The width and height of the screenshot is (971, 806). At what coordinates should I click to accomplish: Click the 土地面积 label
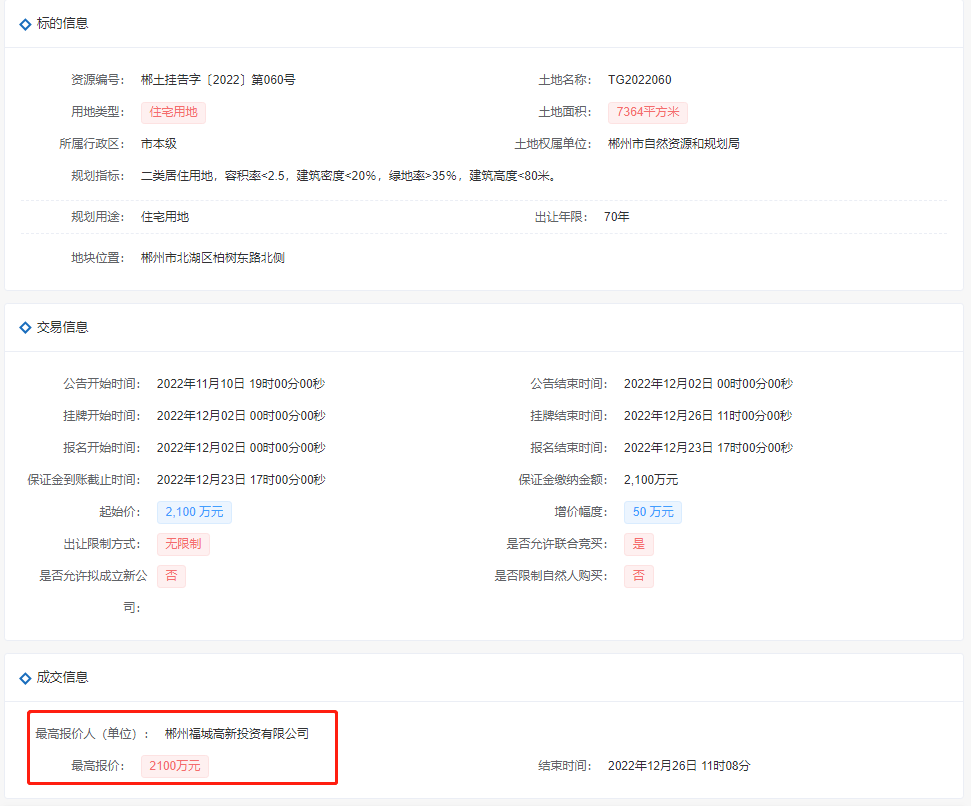(x=565, y=112)
